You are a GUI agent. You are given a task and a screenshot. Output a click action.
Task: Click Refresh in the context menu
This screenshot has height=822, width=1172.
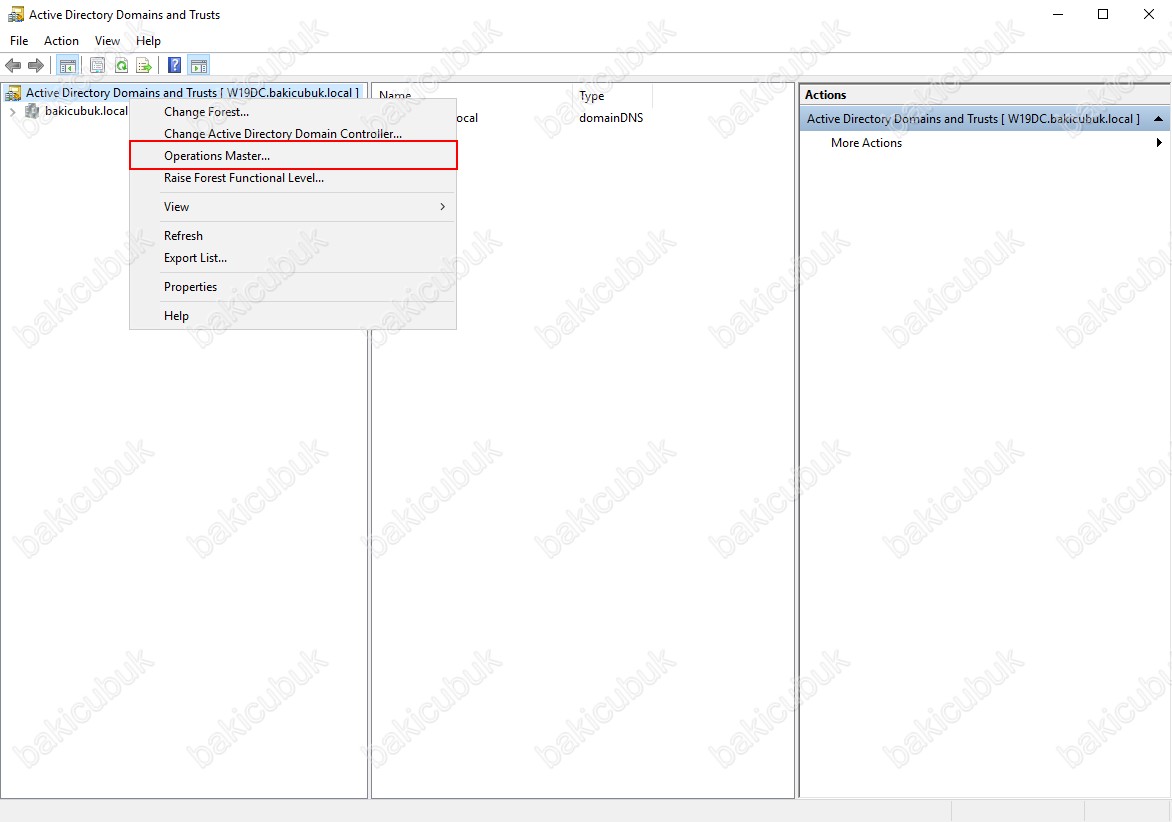[x=293, y=236]
